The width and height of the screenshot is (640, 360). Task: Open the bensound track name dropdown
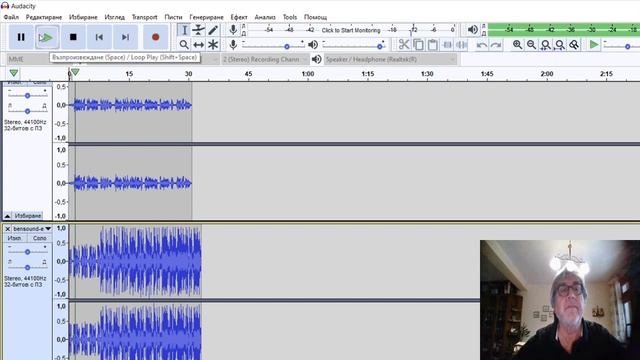(32, 229)
